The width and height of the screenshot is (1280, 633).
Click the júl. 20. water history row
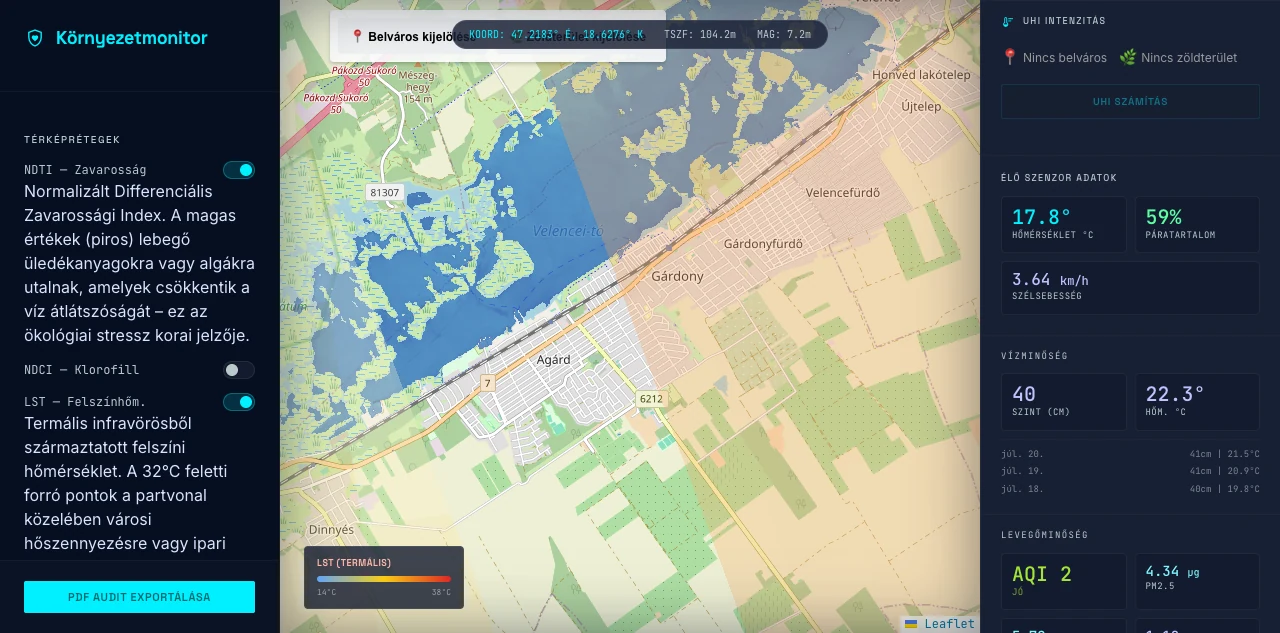point(1130,454)
